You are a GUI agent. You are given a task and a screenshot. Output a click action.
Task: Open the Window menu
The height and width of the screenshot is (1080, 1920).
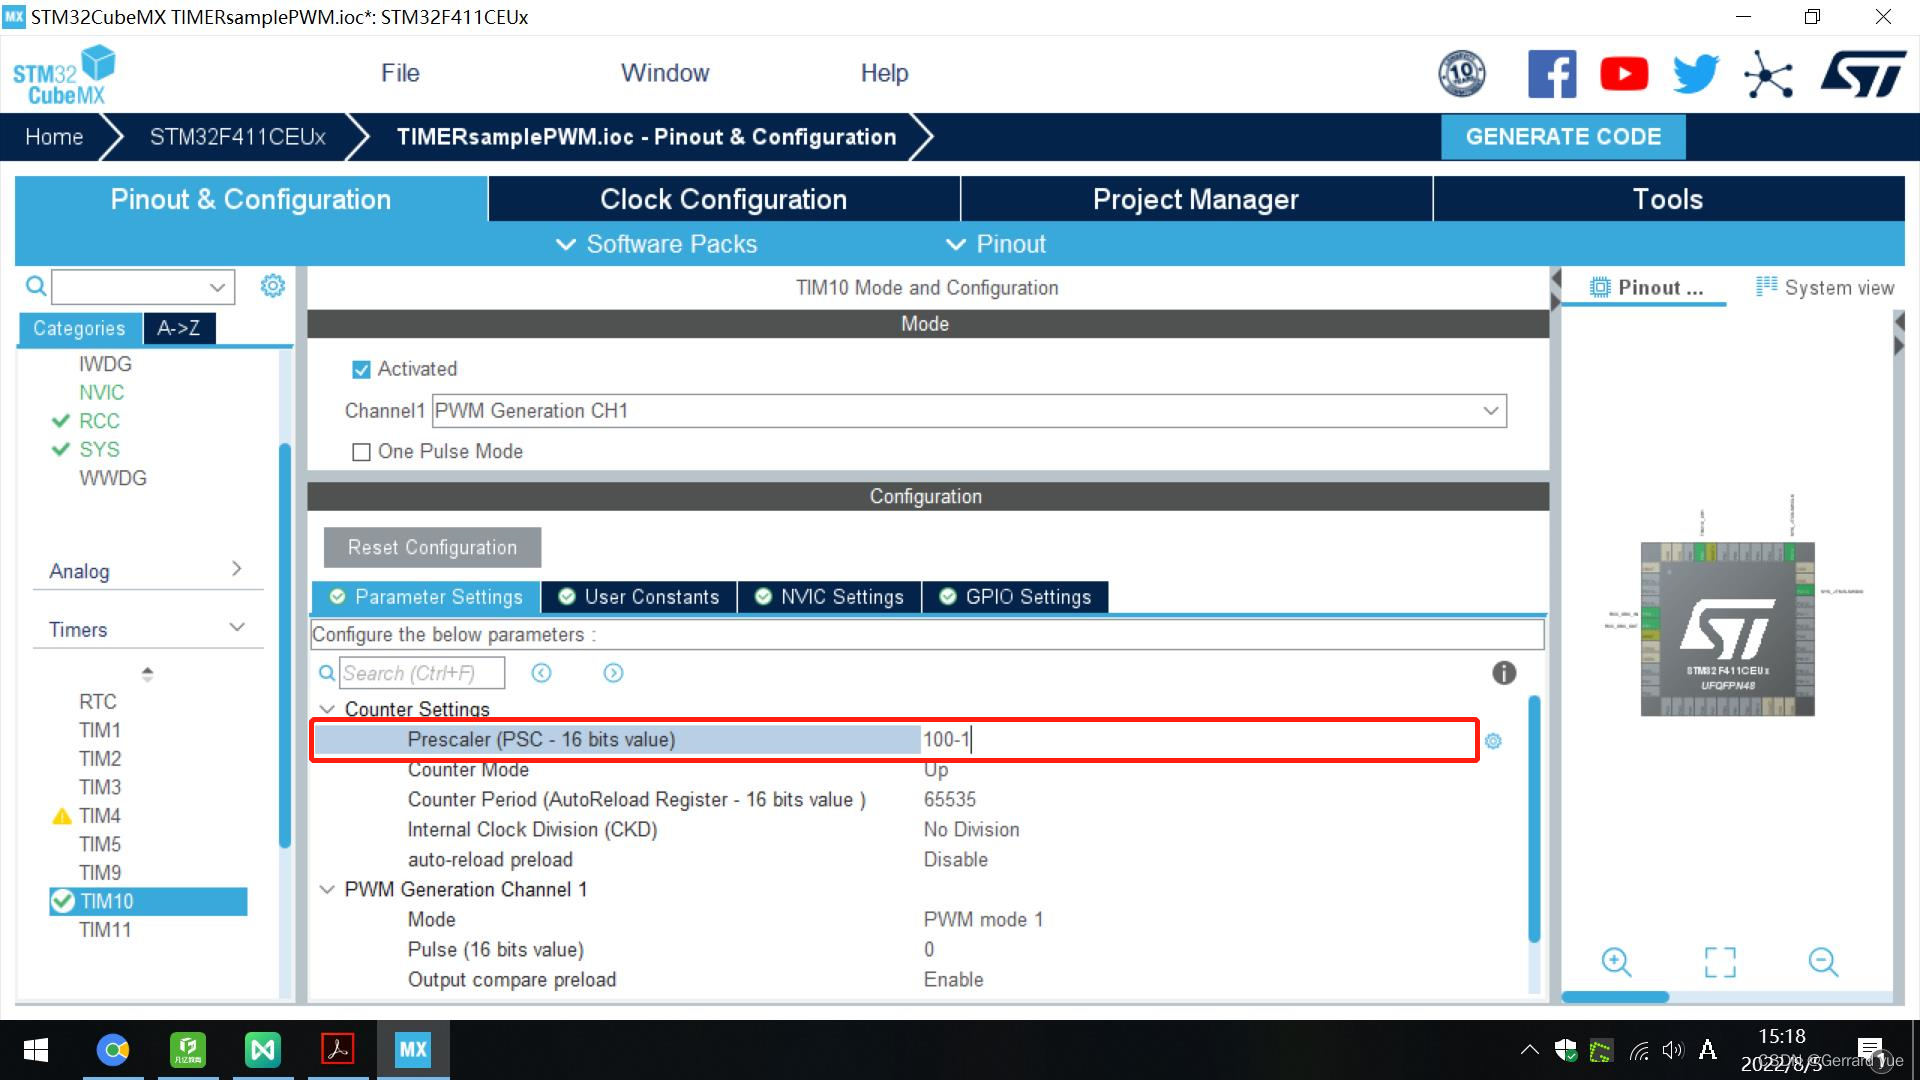pos(665,73)
